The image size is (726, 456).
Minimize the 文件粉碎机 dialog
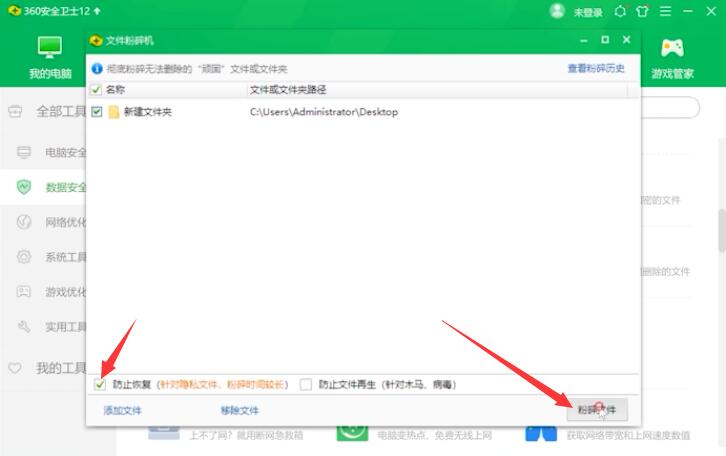(x=584, y=41)
